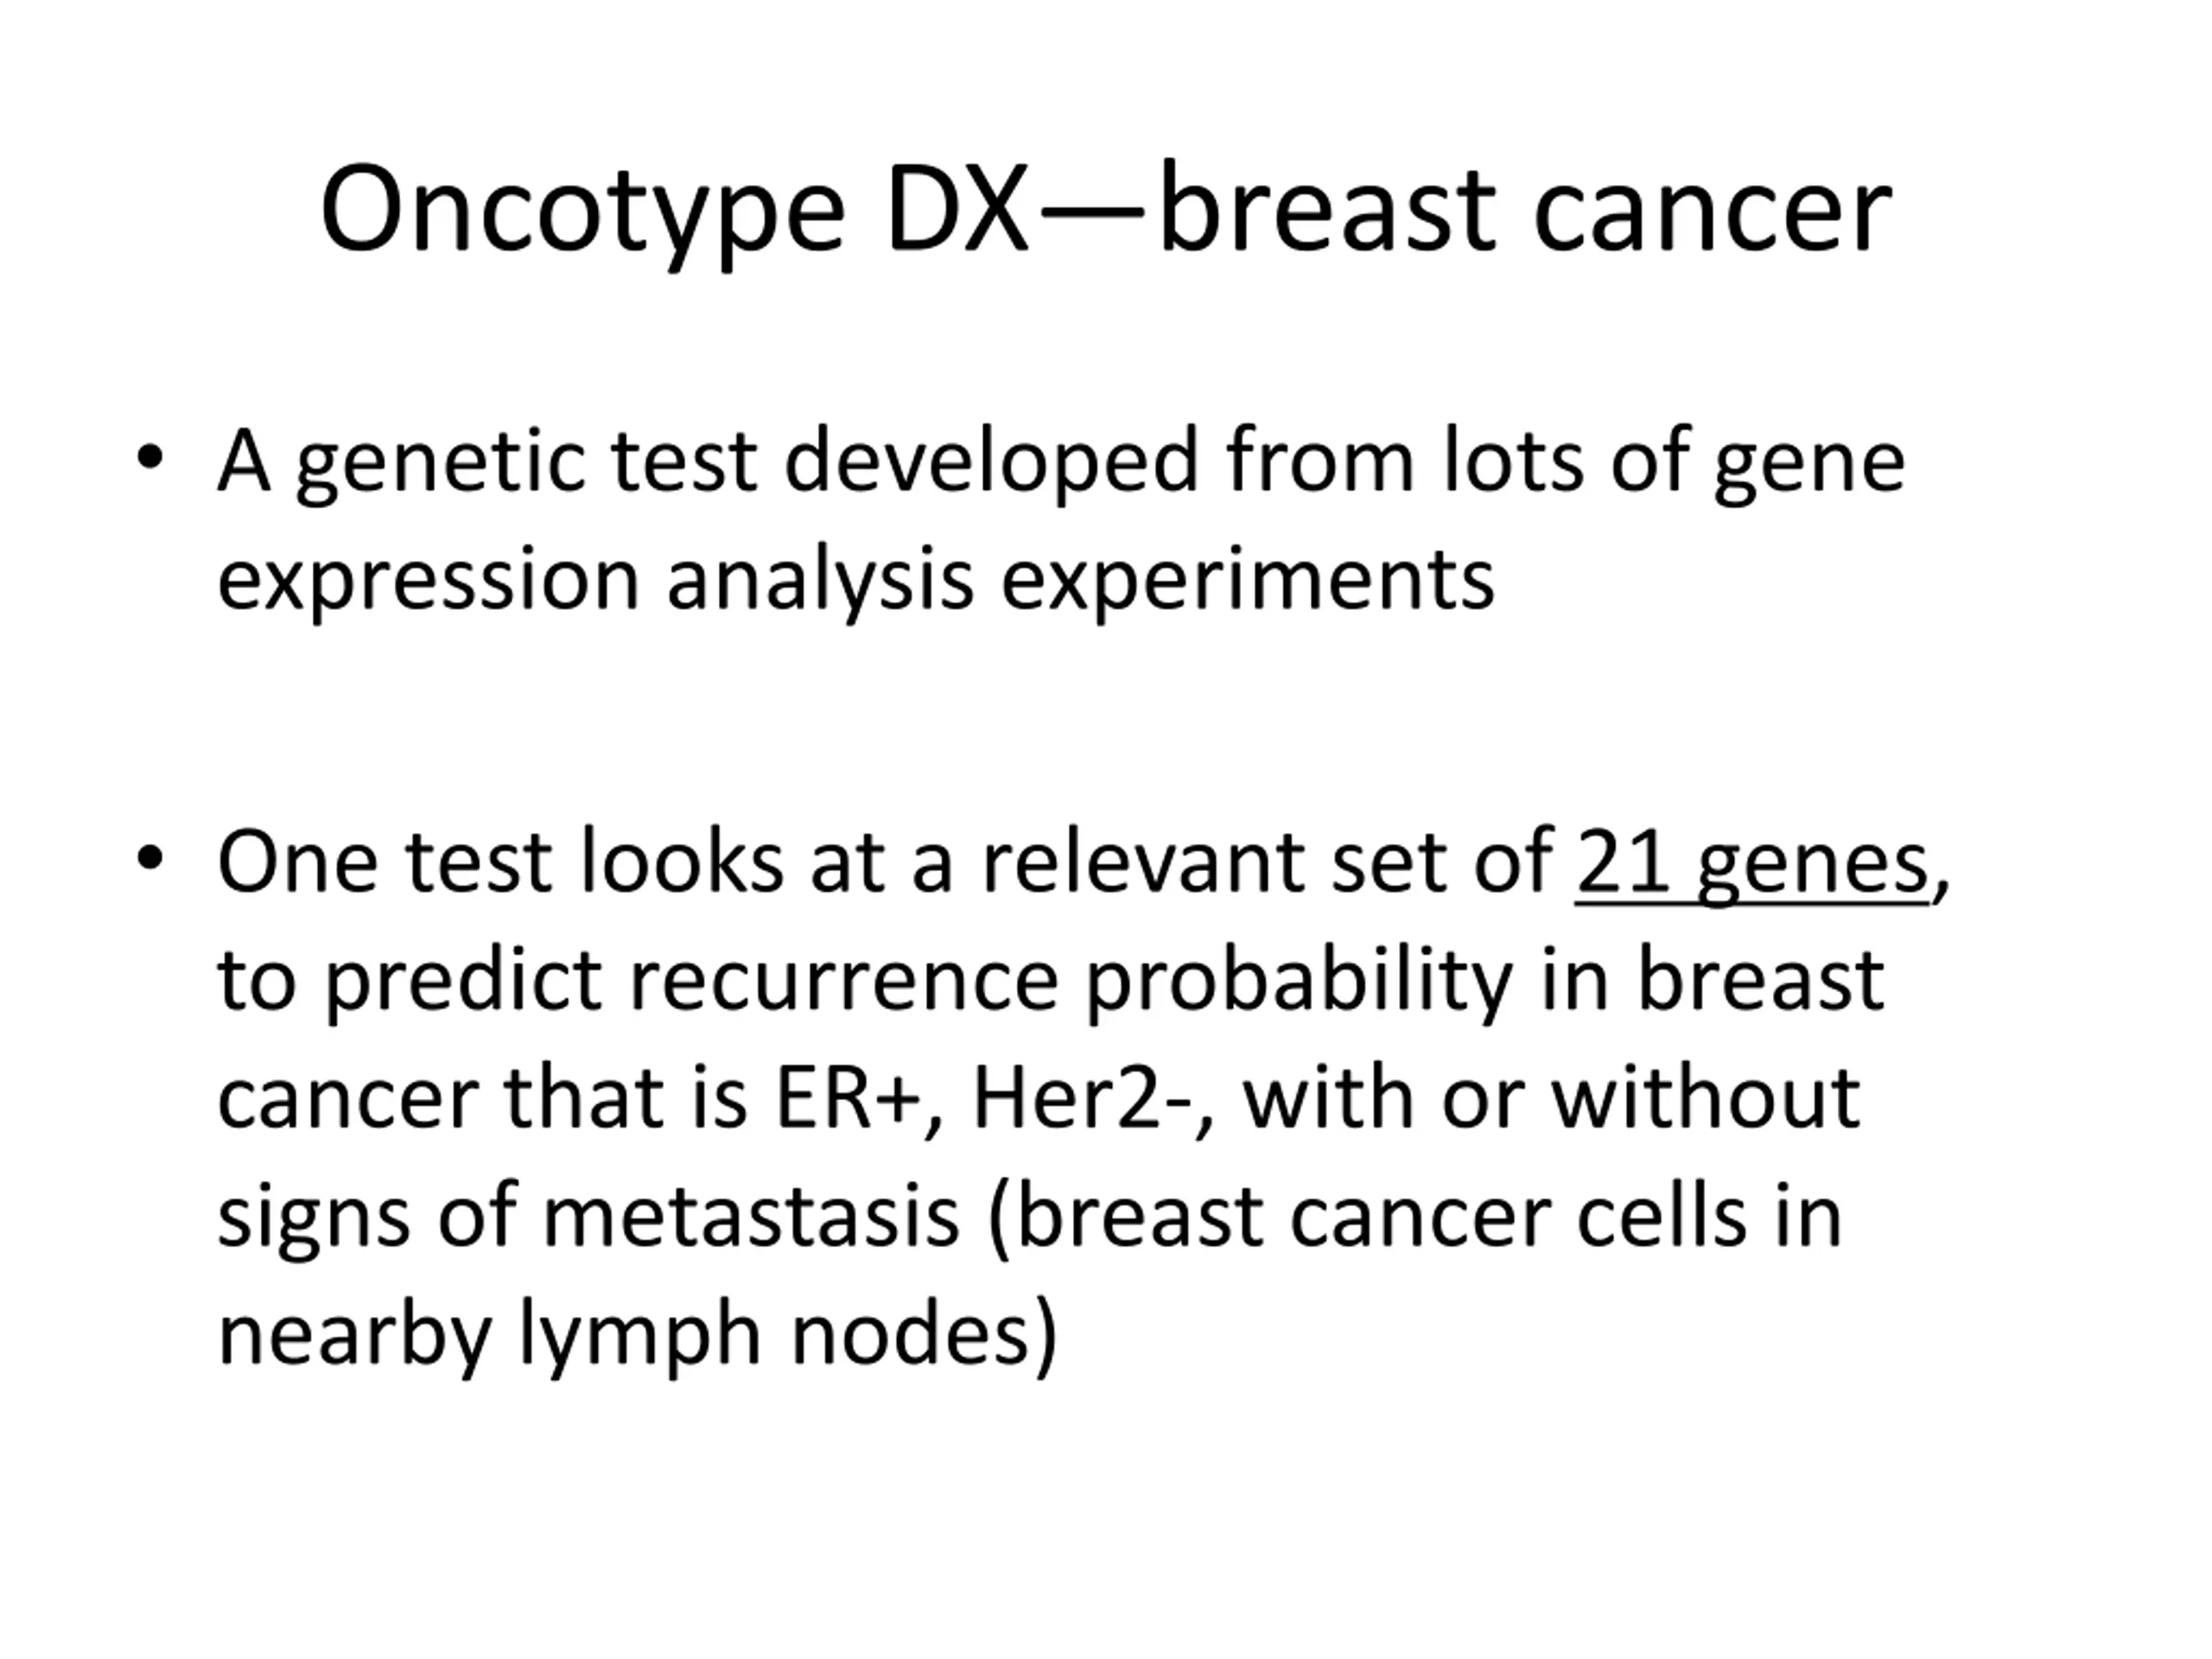Click the word "probability" in second bullet

1298,982
